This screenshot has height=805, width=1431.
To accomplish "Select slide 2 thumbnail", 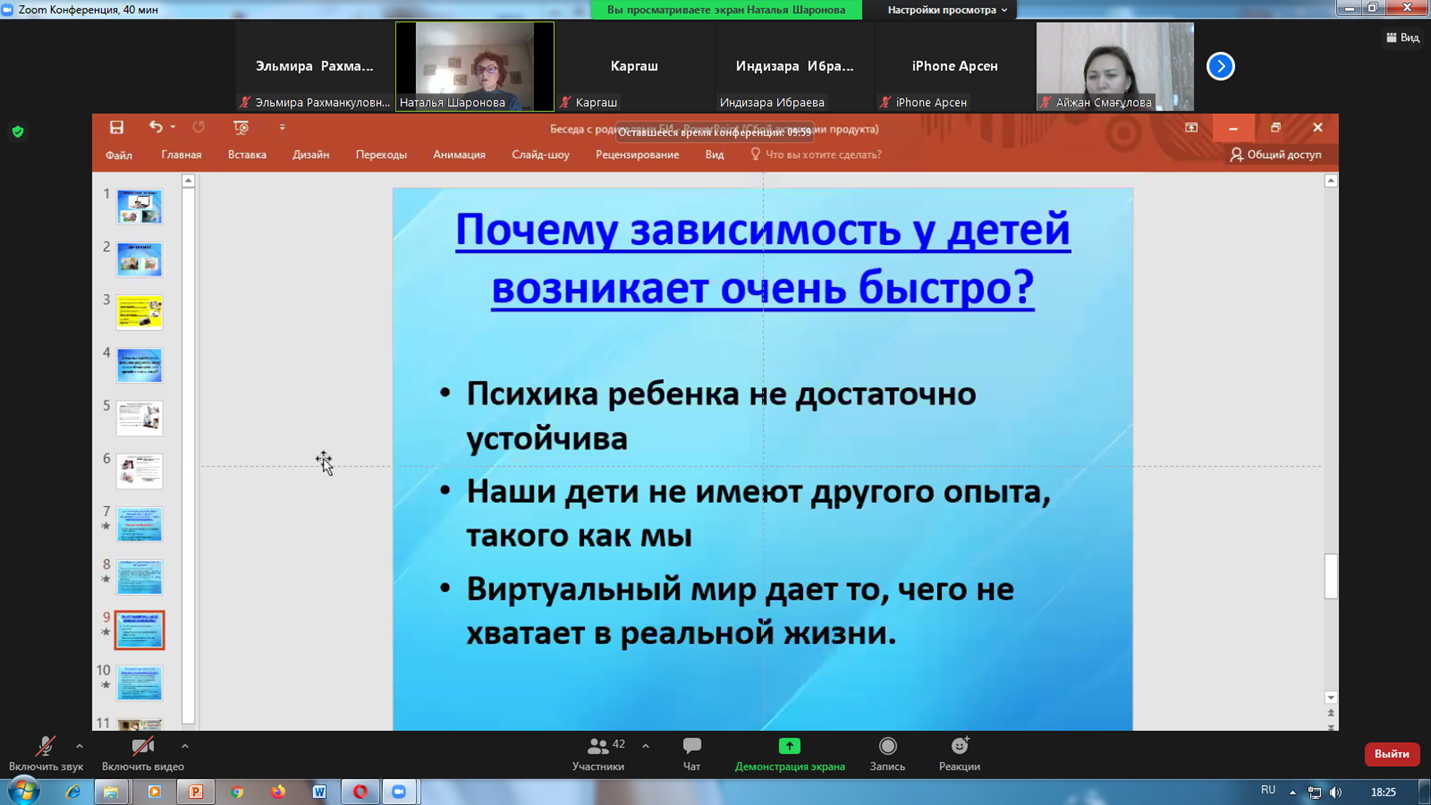I will click(x=139, y=259).
